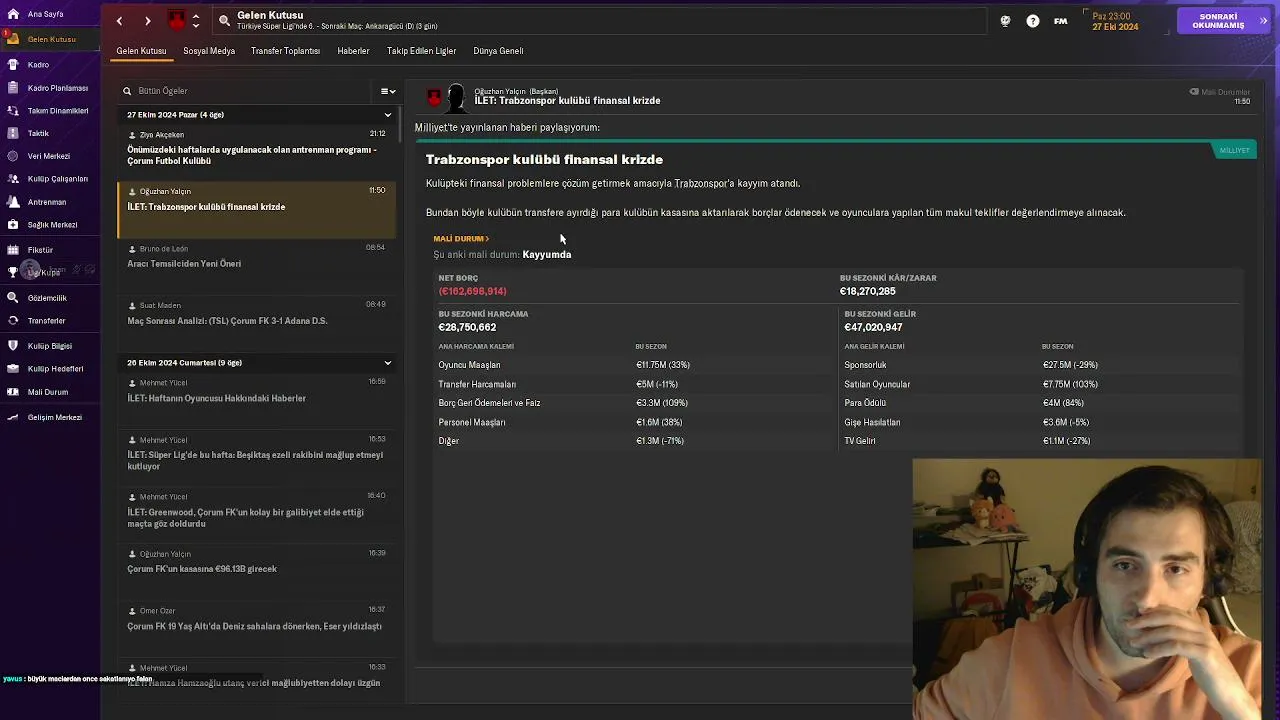This screenshot has height=720, width=1280.
Task: Open Kadro Planlaması clipboard icon
Action: tap(13, 87)
